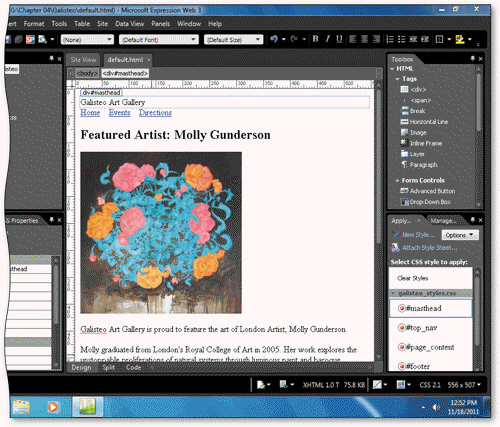Viewport: 500px width, 427px height.
Task: Open the Borders dropdown arrow
Action: pyautogui.click(x=449, y=39)
